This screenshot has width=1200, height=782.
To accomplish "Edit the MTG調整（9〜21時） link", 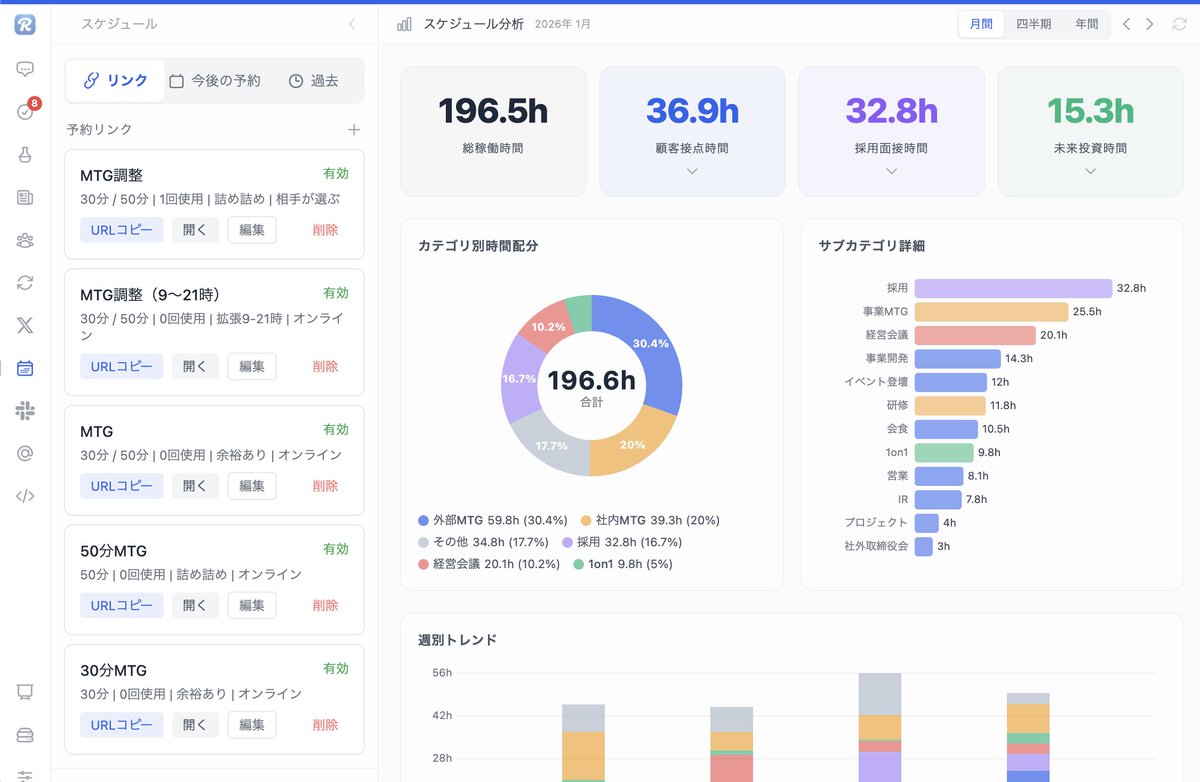I will (x=252, y=366).
